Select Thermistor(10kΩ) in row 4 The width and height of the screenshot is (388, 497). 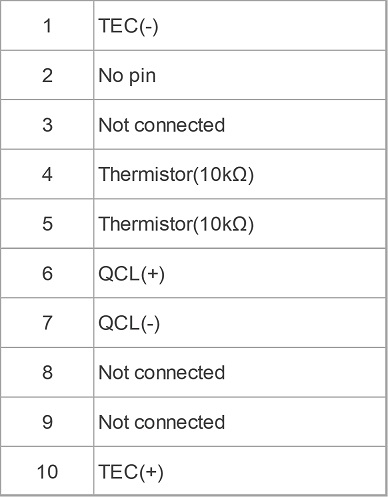(176, 174)
